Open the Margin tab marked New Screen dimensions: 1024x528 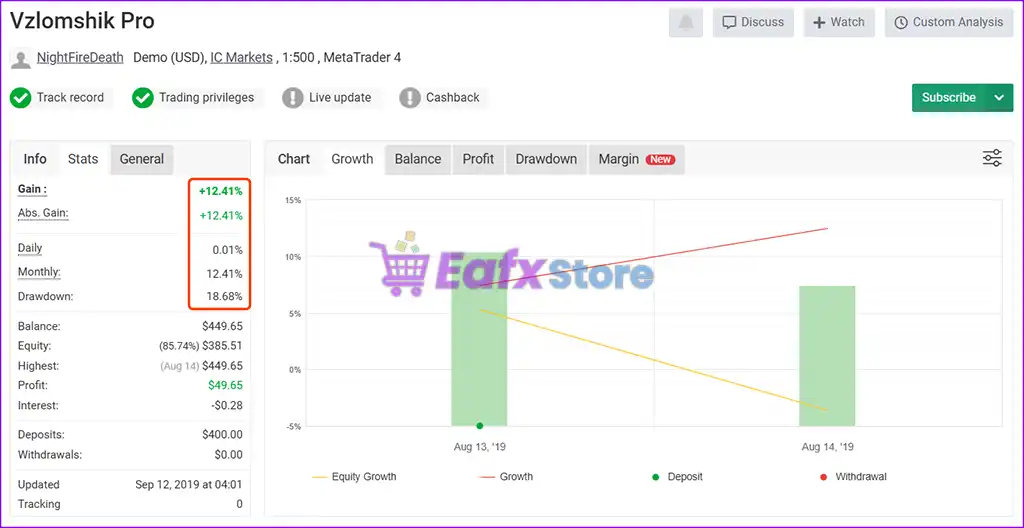click(x=637, y=159)
